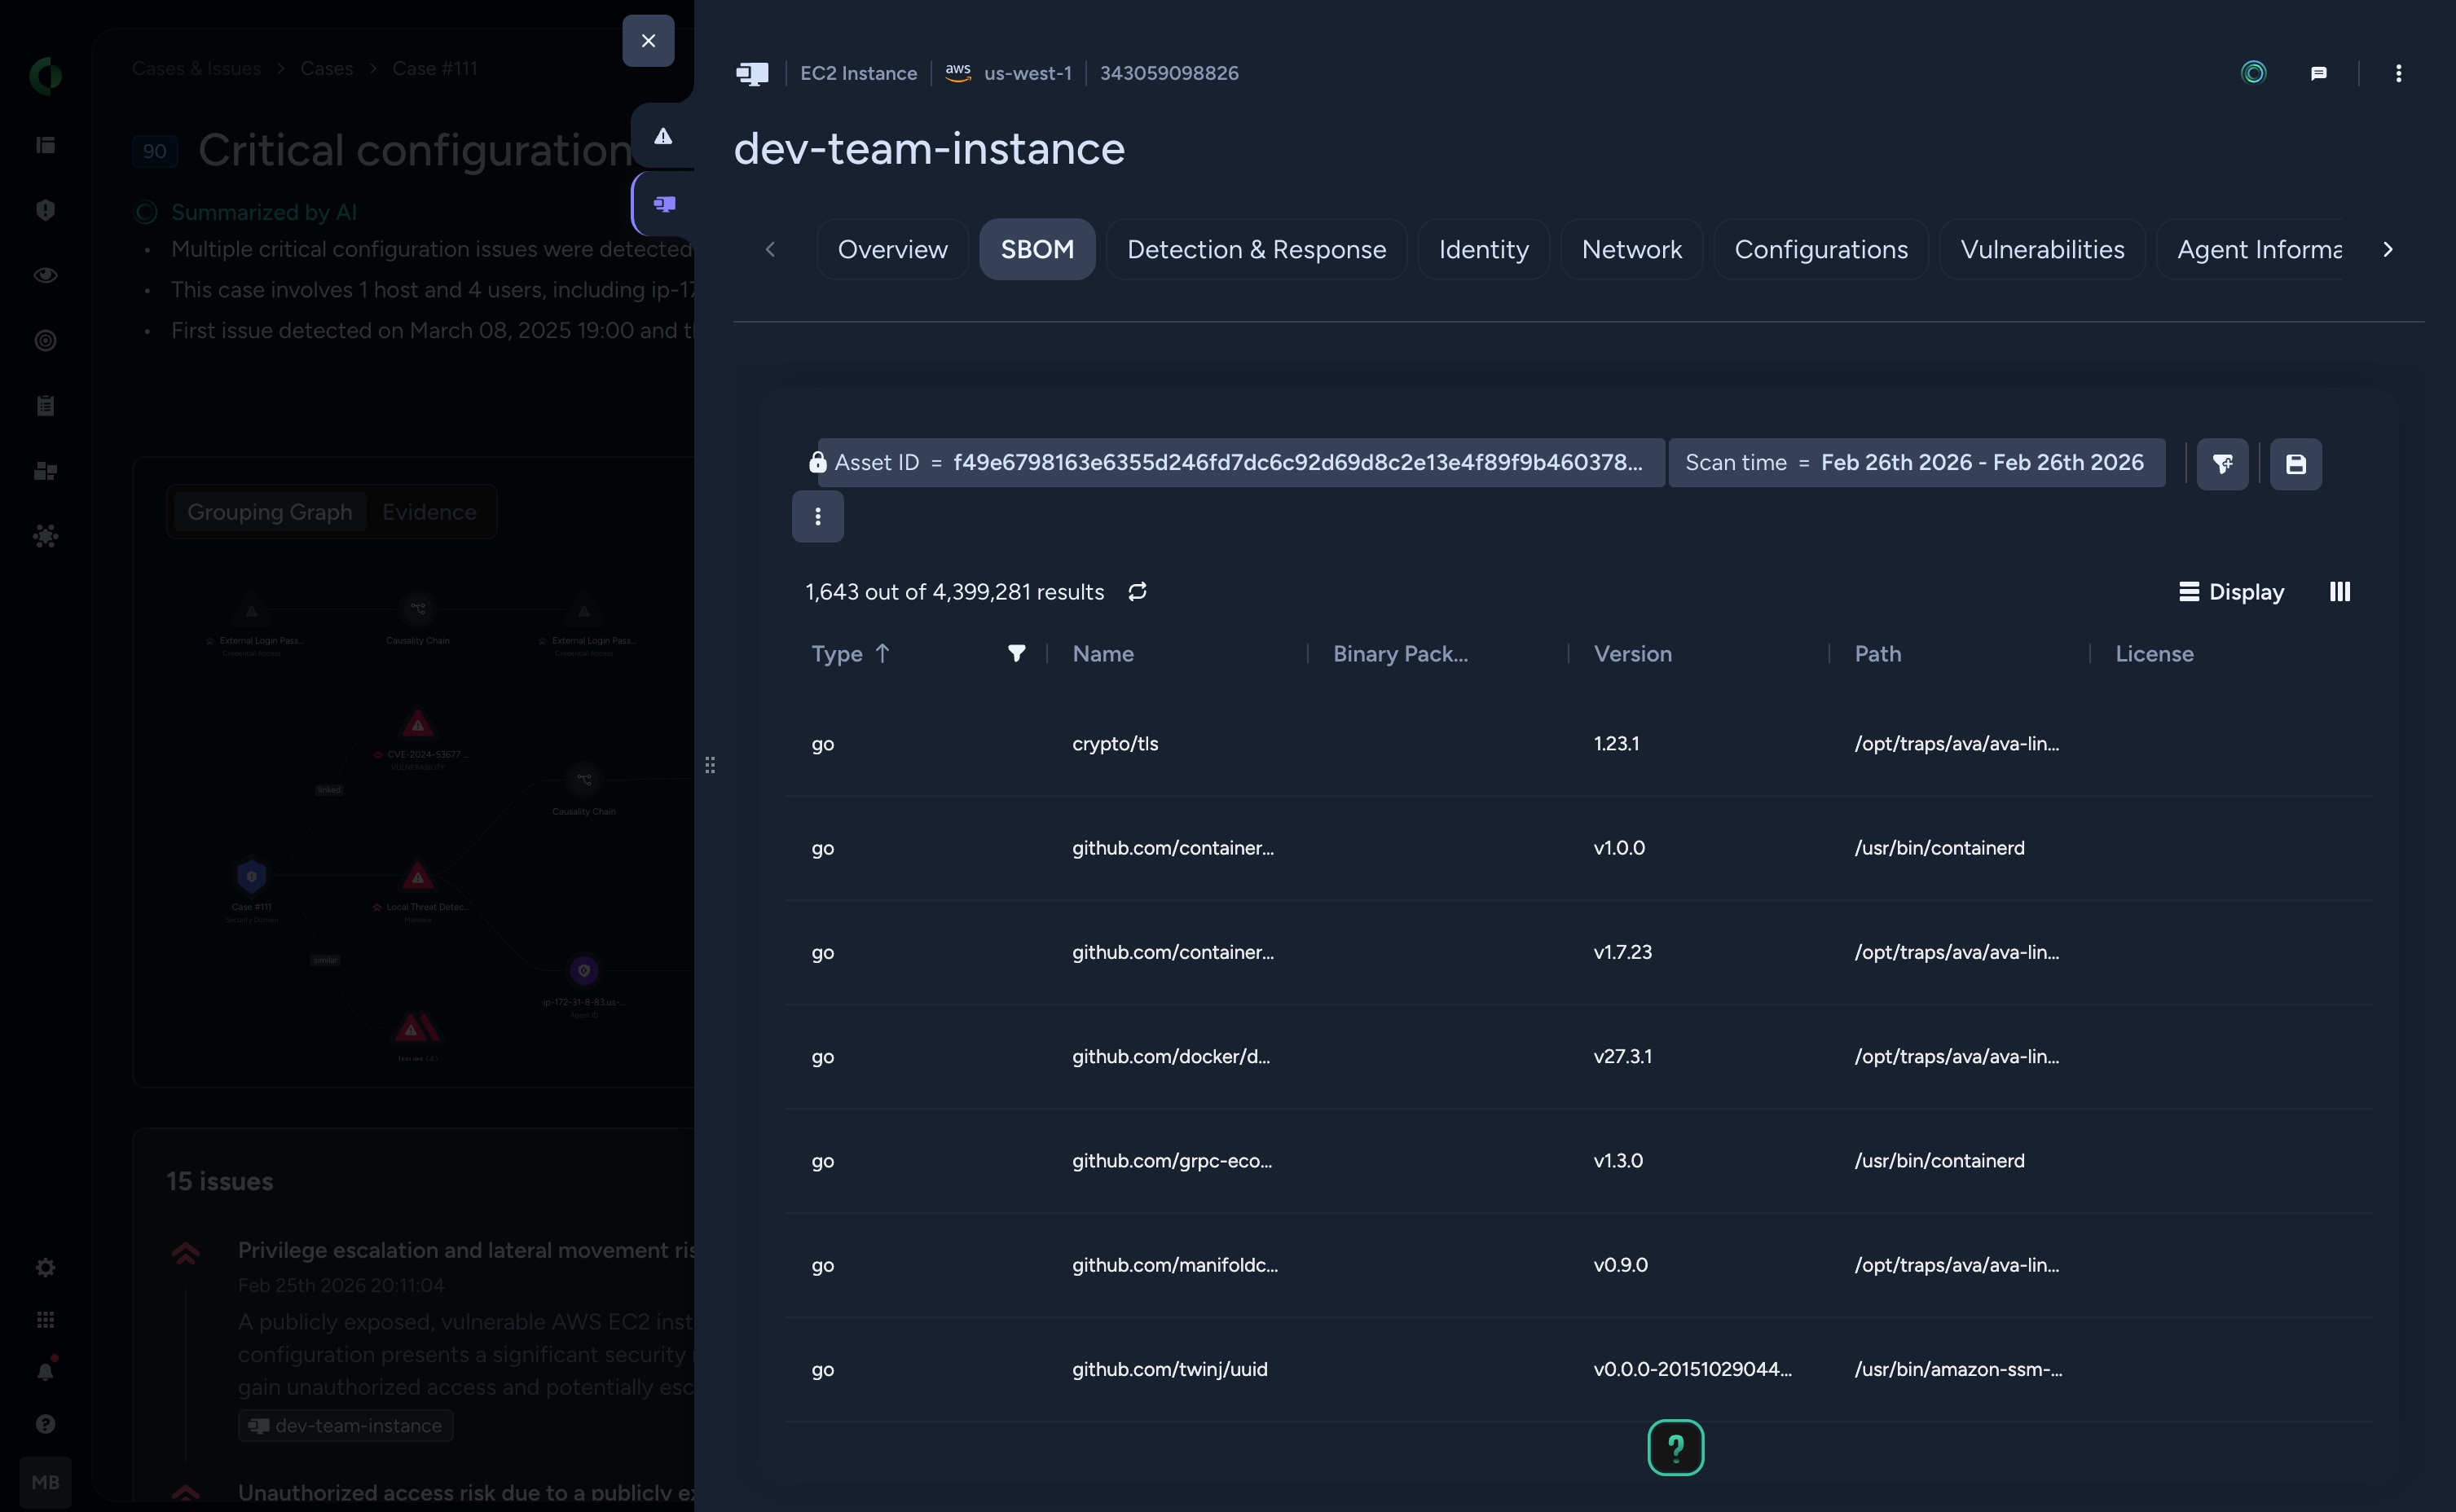Click the refresh results icon
The image size is (2456, 1512).
pyautogui.click(x=1137, y=592)
